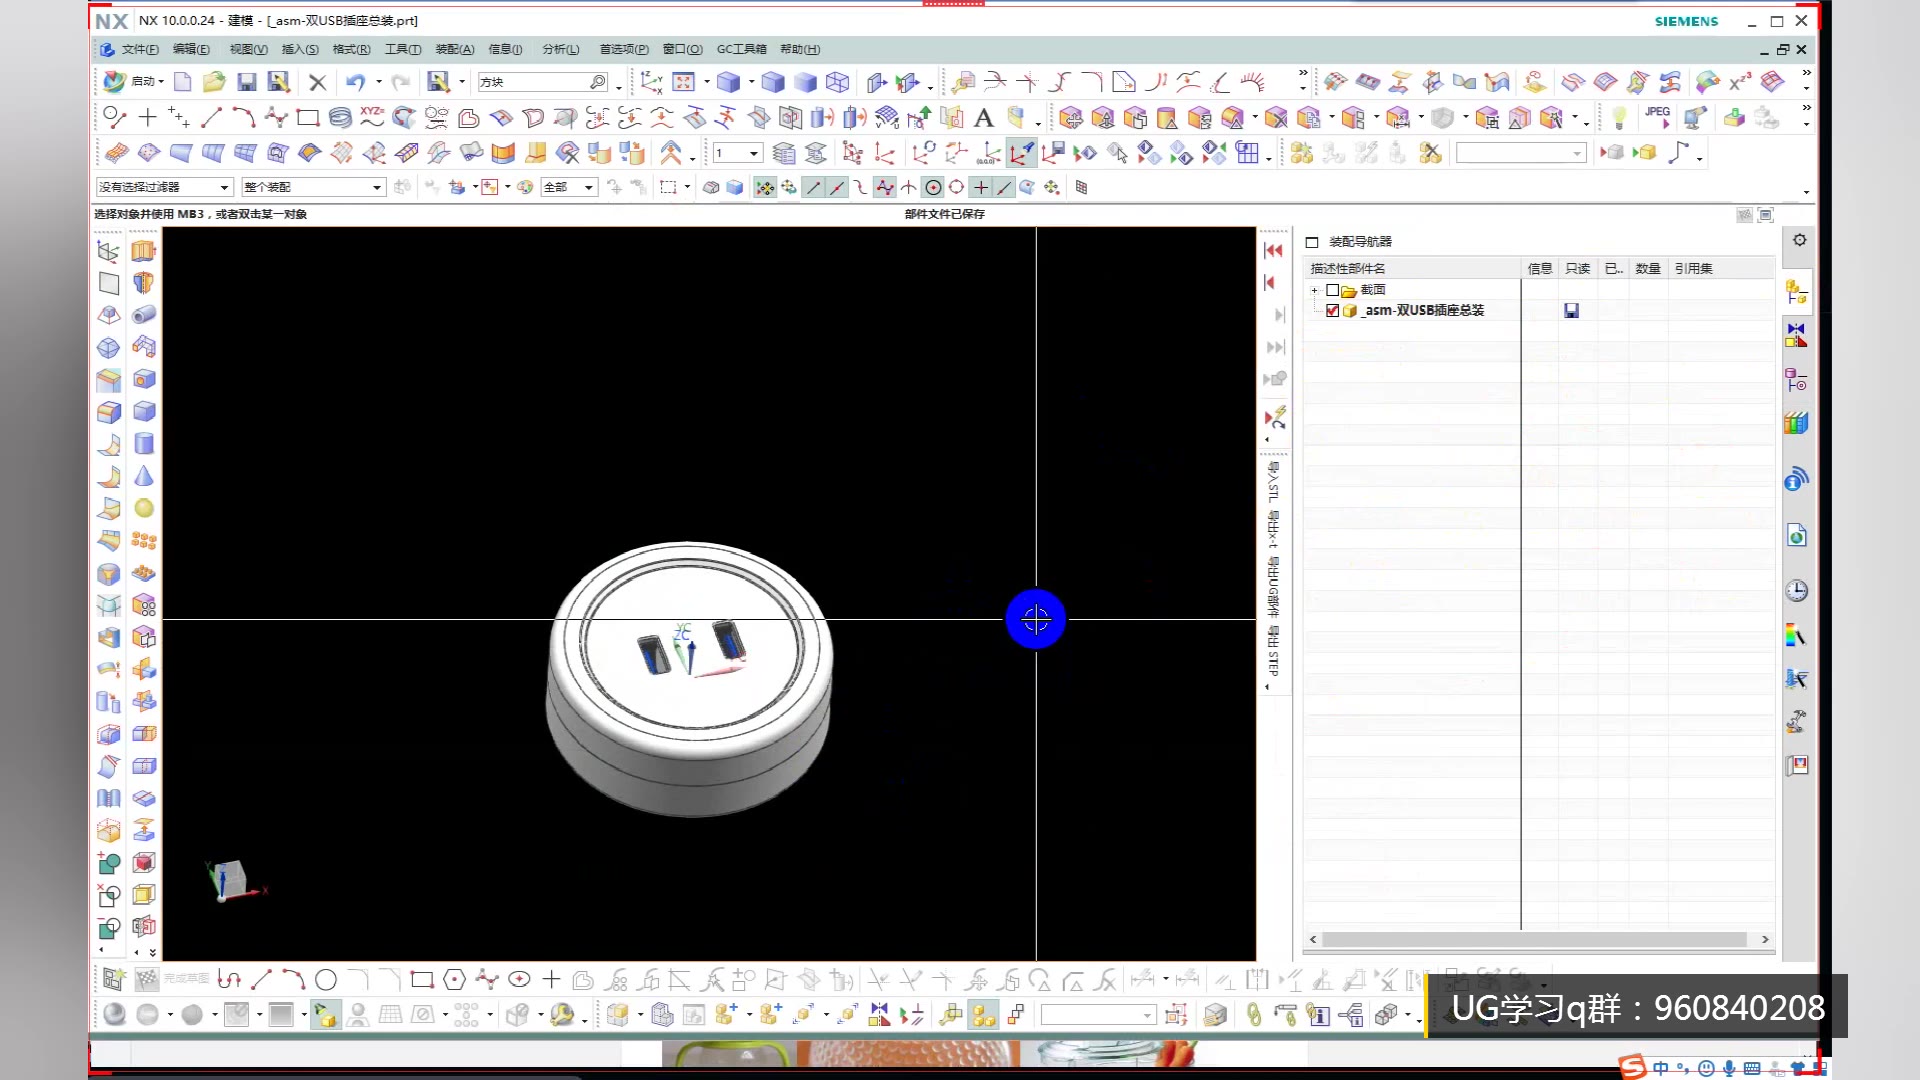The image size is (1920, 1080).
Task: Click the JPEG export icon
Action: point(1657,116)
